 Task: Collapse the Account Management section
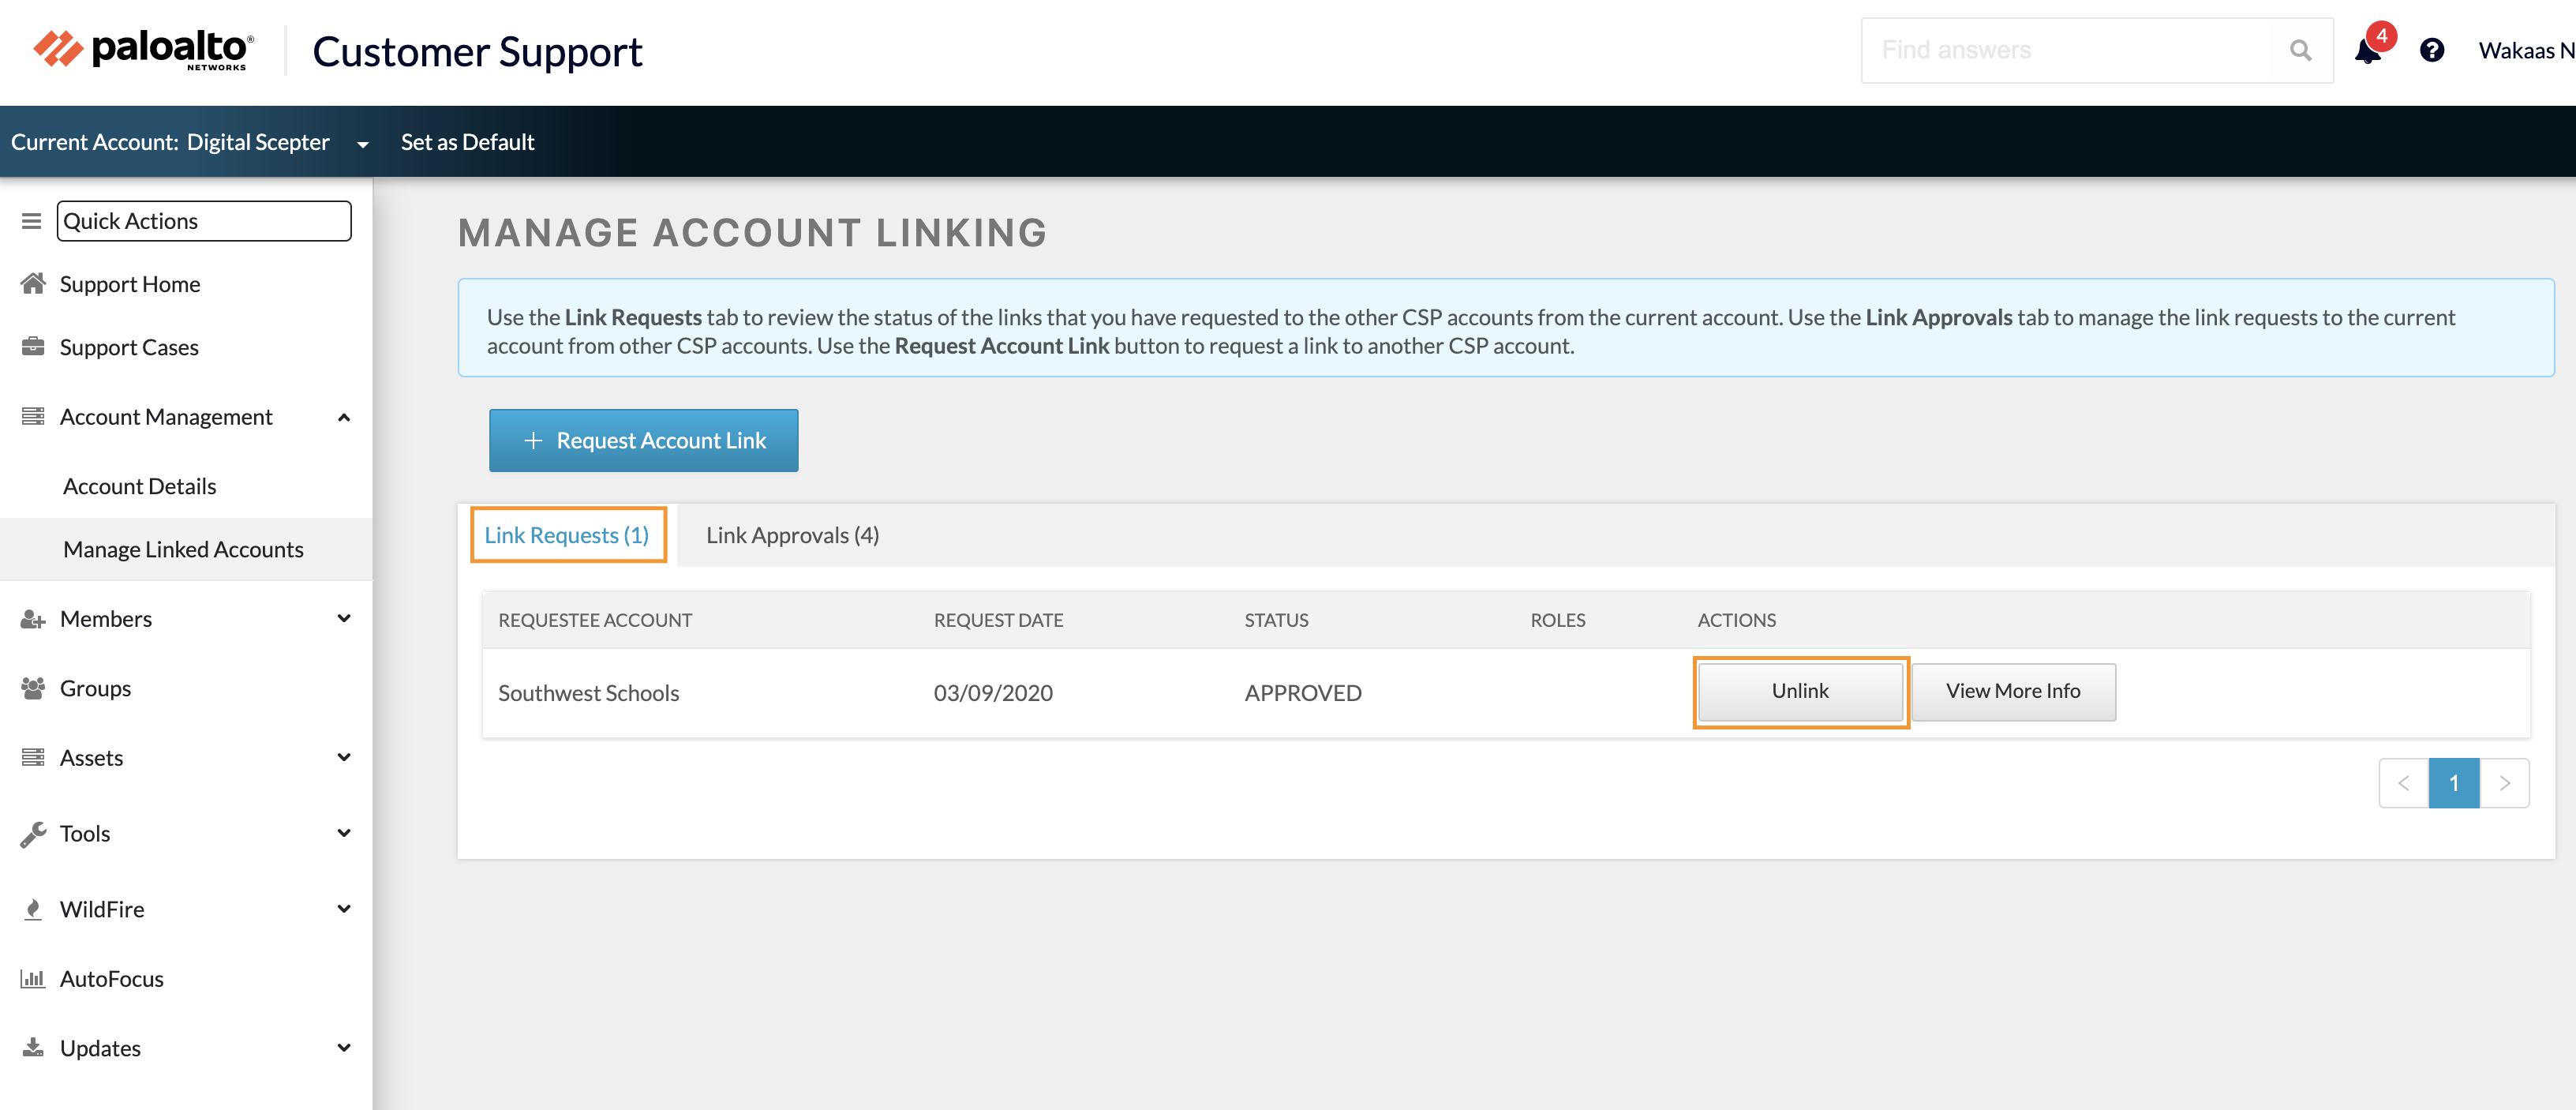tap(345, 417)
